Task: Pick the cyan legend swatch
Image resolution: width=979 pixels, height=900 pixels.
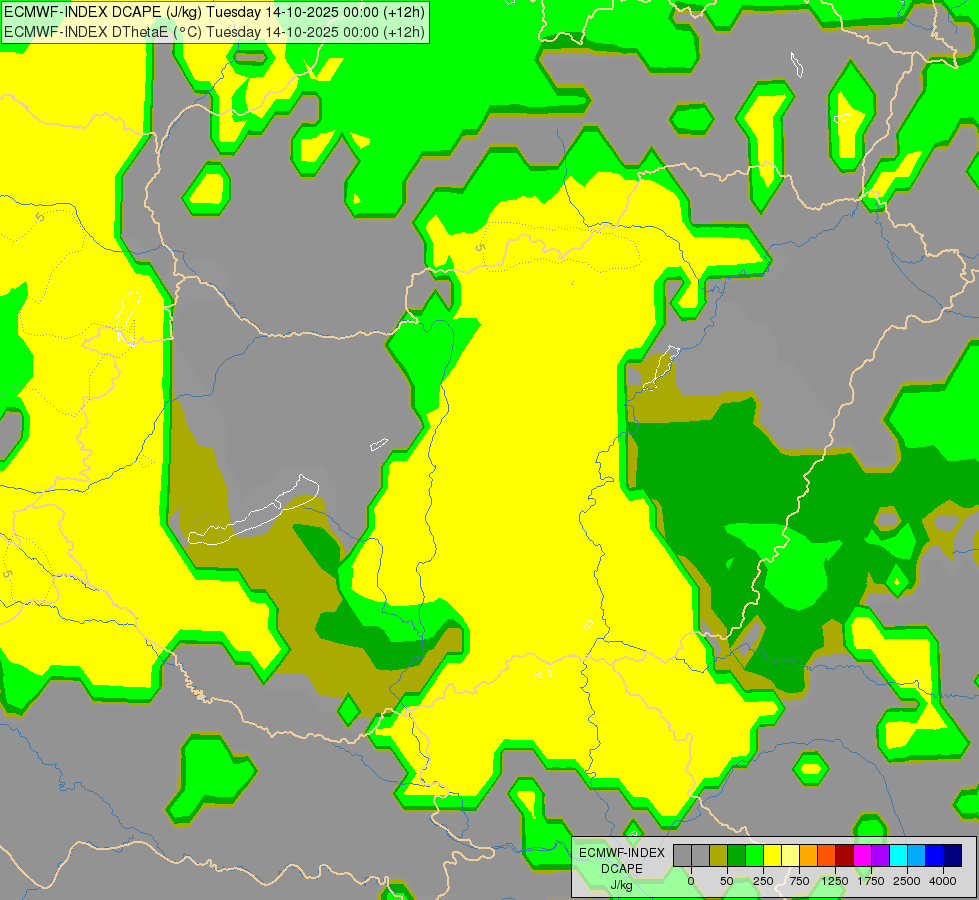Action: pos(898,855)
